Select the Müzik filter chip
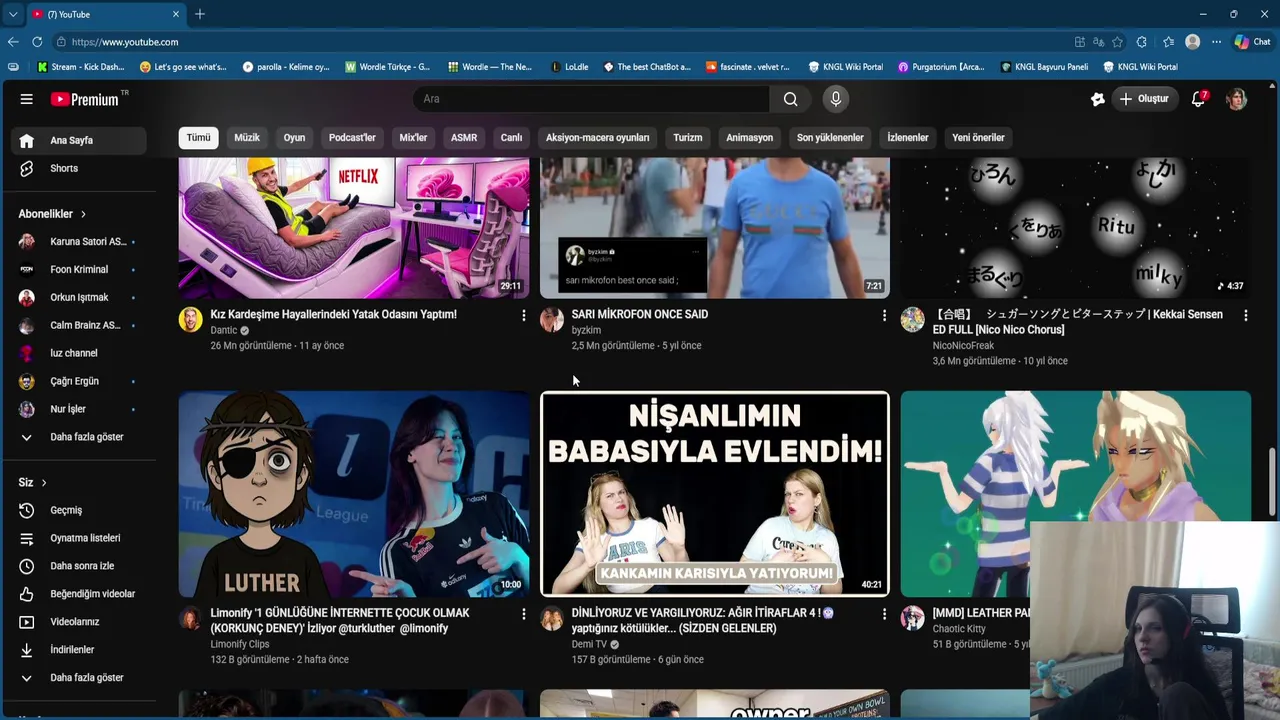The height and width of the screenshot is (720, 1280). tap(247, 138)
